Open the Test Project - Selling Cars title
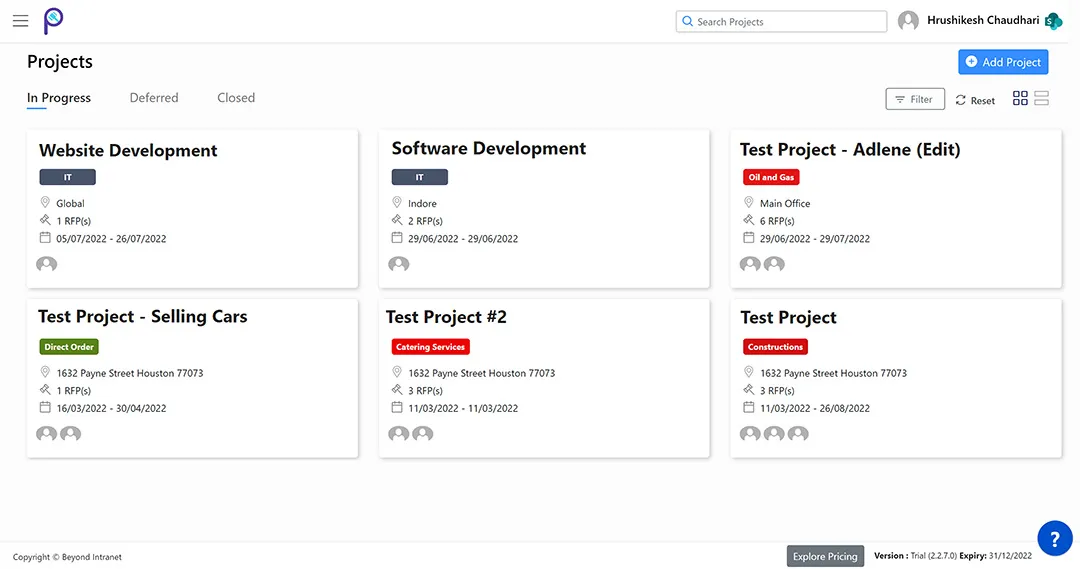Screen dimensions: 1080x569 click(x=143, y=317)
